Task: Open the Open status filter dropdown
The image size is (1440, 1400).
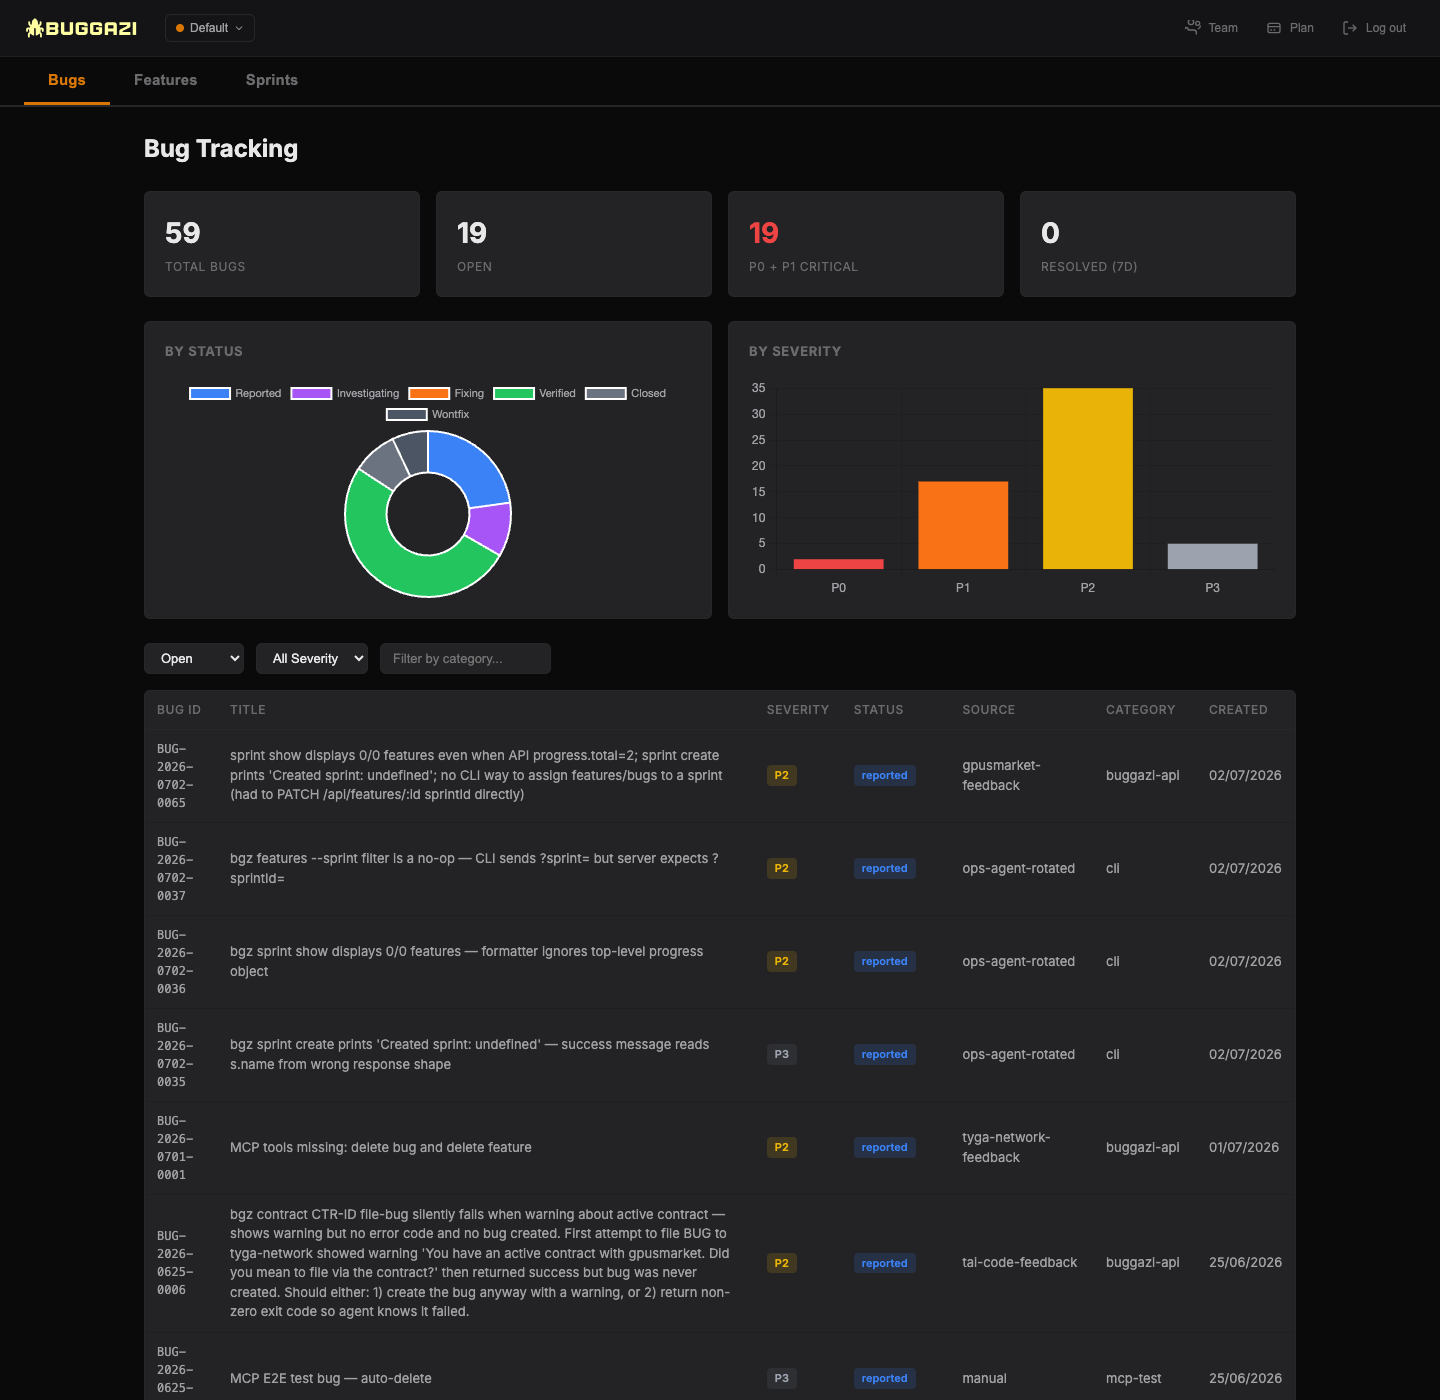Action: click(194, 658)
